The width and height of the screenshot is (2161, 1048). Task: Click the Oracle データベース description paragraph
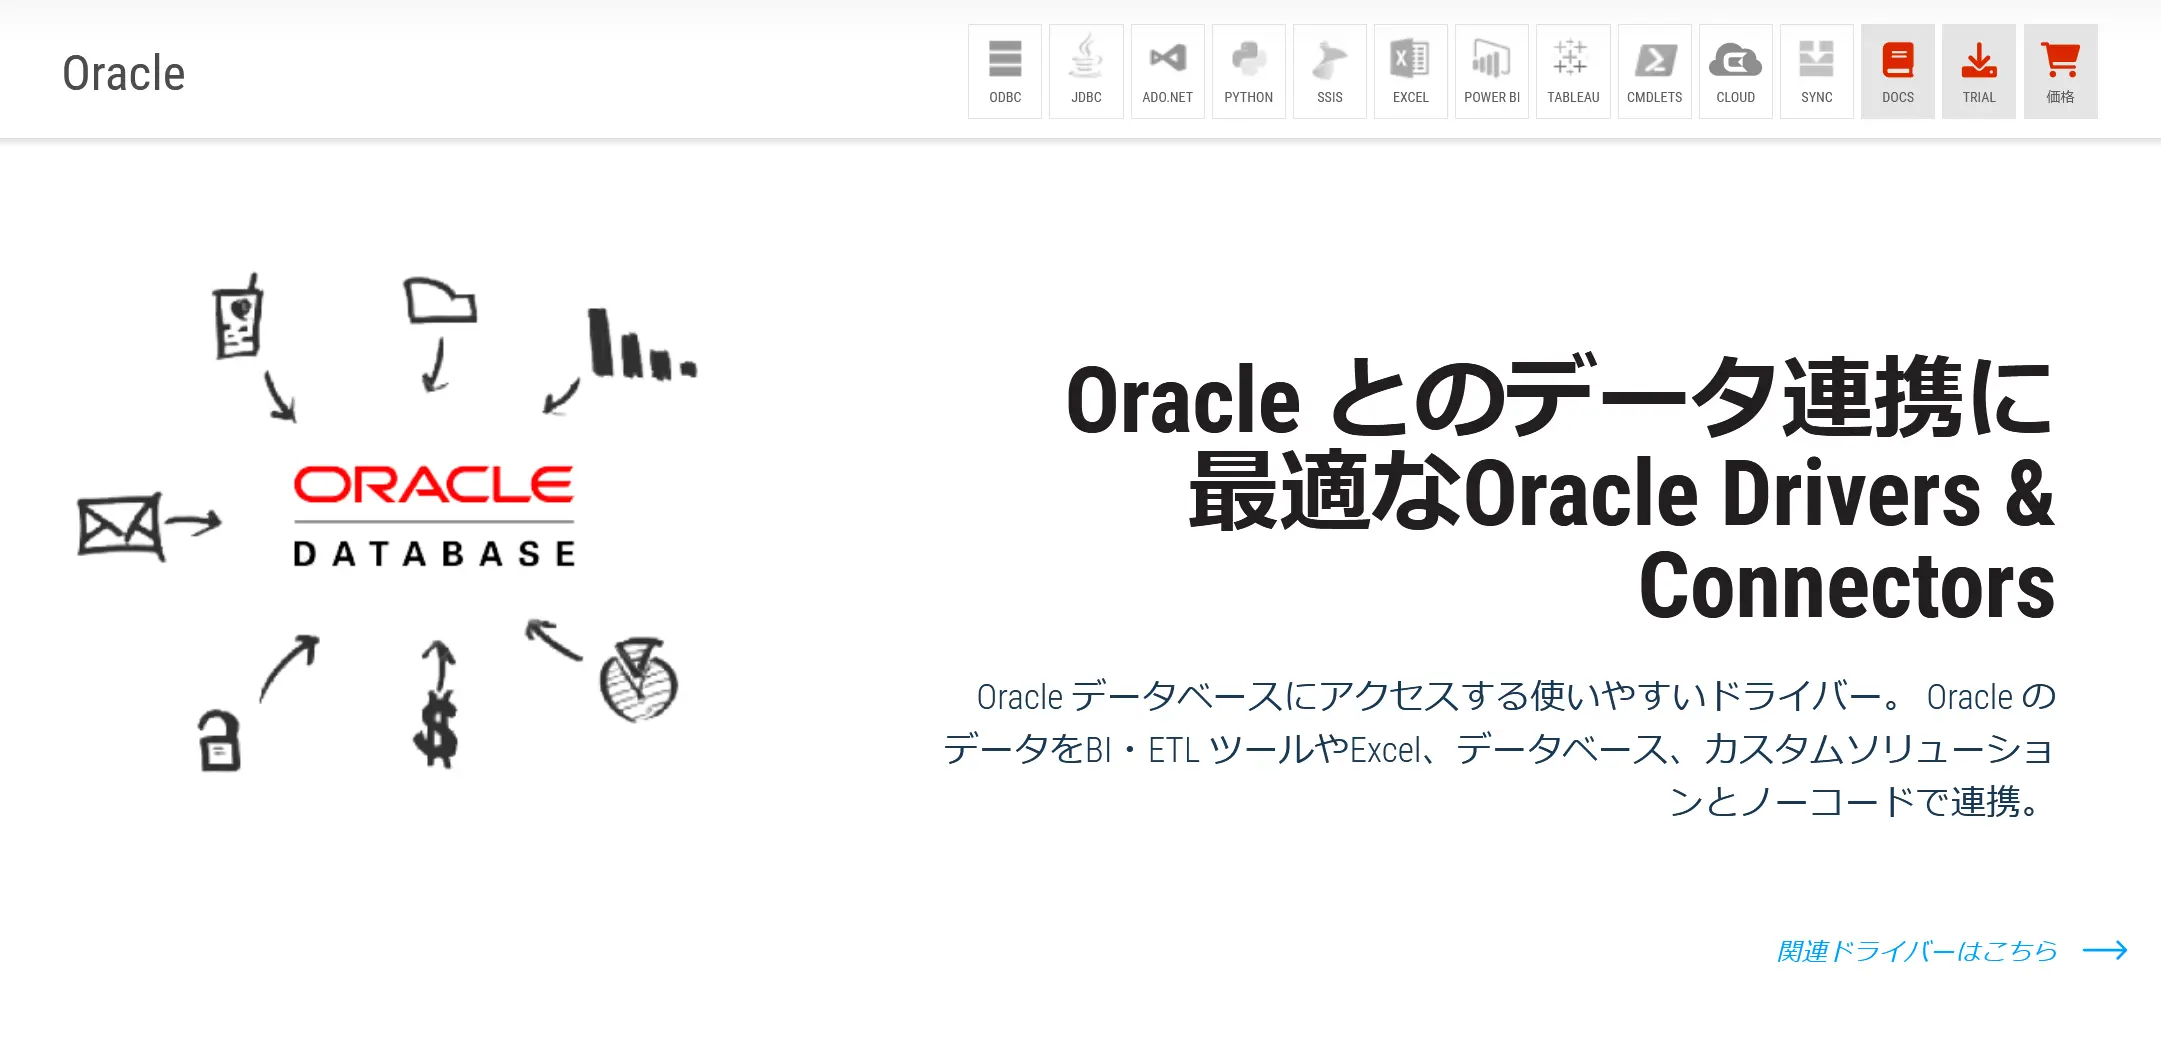click(1500, 749)
